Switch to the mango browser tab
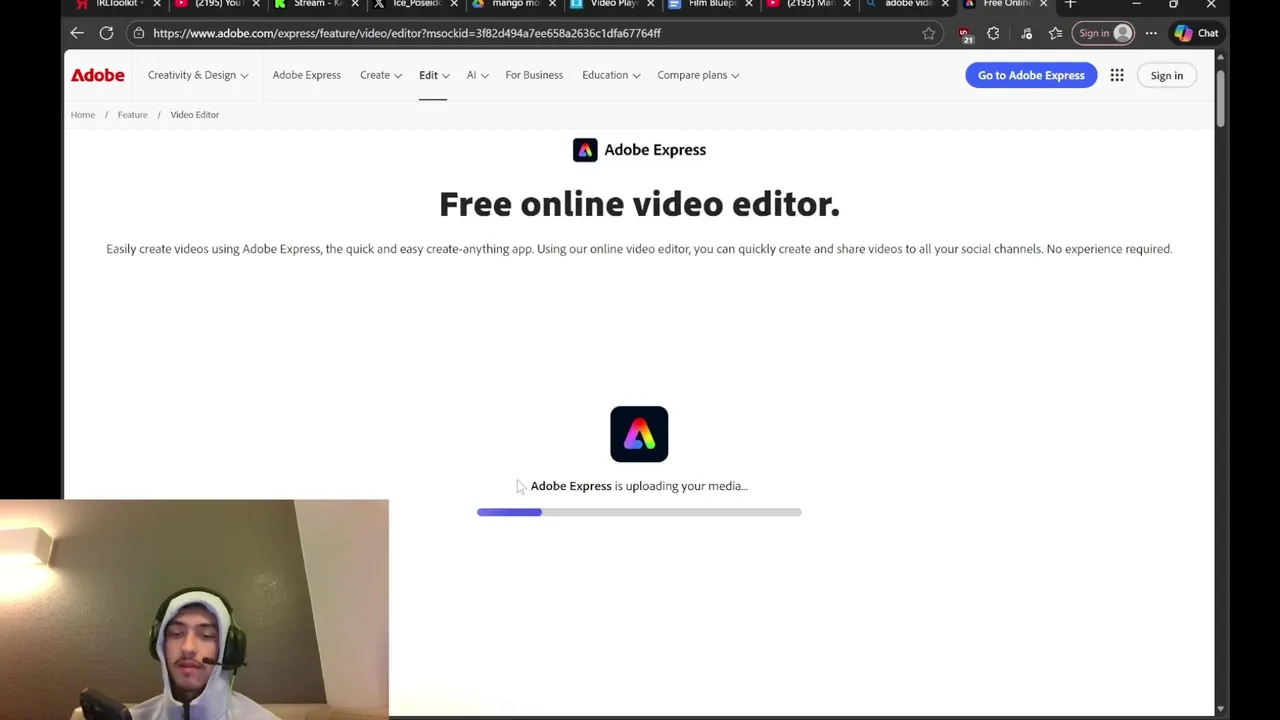This screenshot has height=720, width=1280. click(x=513, y=4)
